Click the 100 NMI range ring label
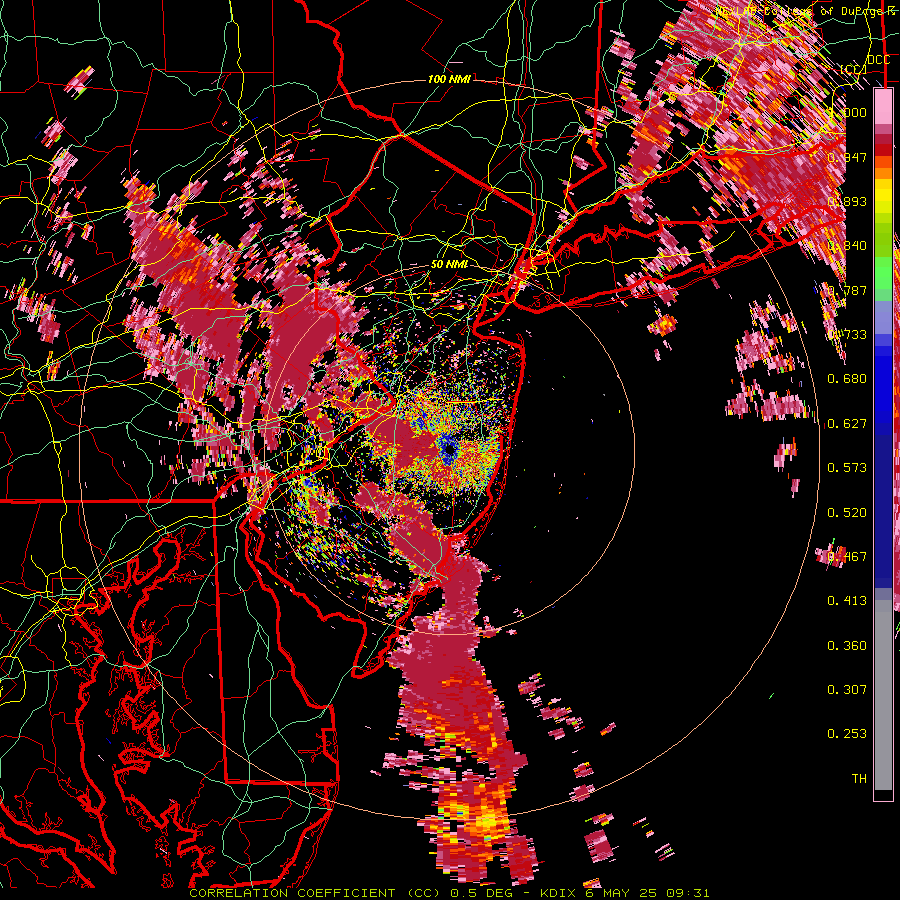The height and width of the screenshot is (900, 900). pyautogui.click(x=449, y=79)
